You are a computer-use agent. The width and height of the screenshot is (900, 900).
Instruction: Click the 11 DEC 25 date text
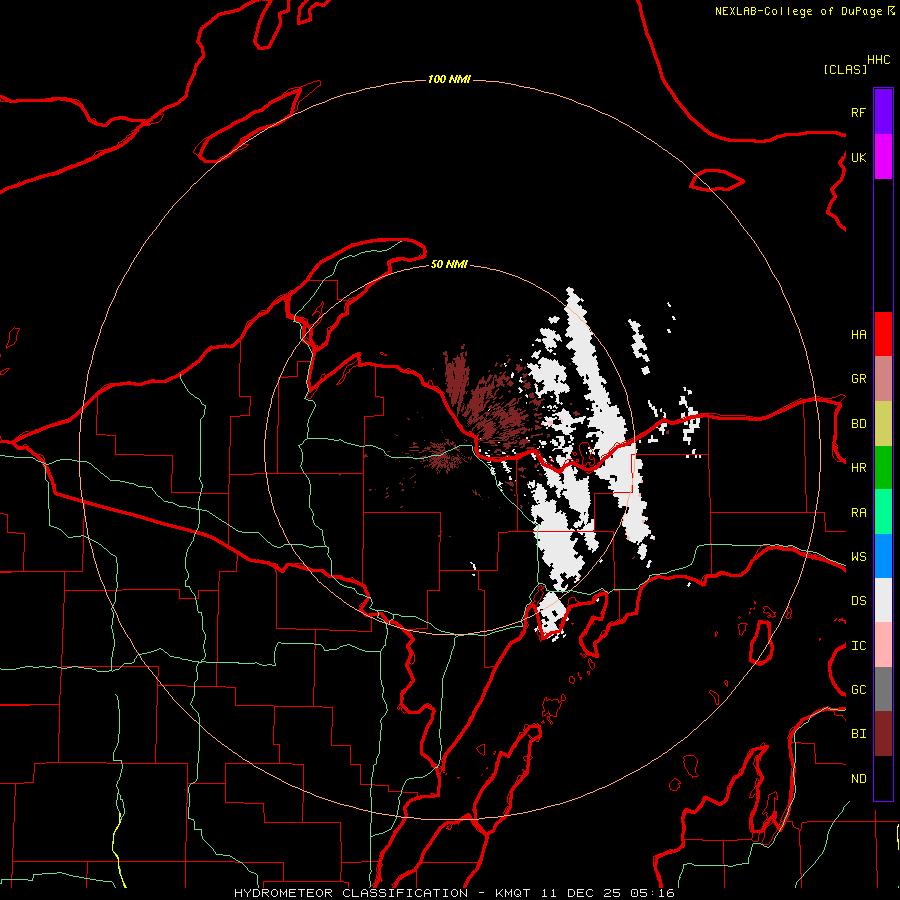tap(581, 893)
